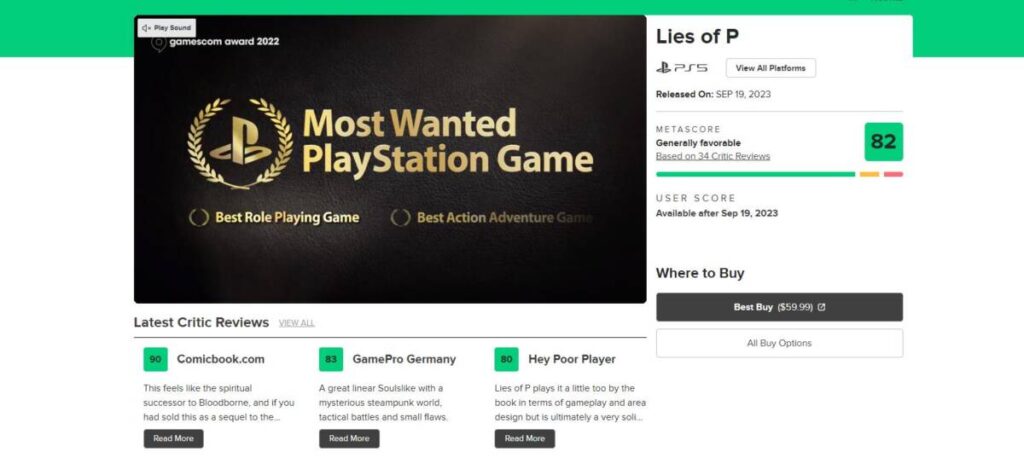Click the 90 score badge for Comicbook.com
This screenshot has height=458, width=1024.
155,359
